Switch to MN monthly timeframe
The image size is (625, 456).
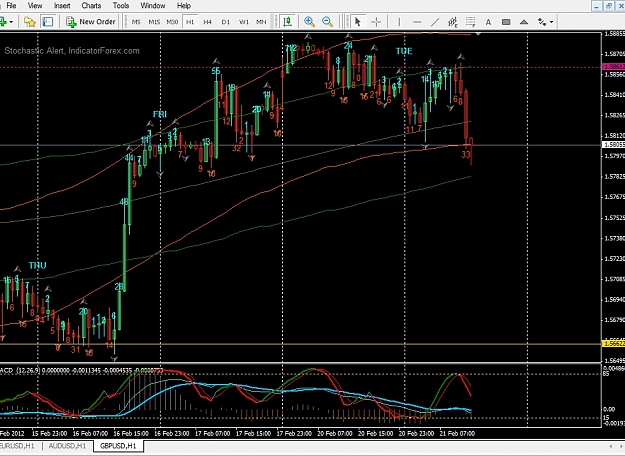click(x=261, y=22)
